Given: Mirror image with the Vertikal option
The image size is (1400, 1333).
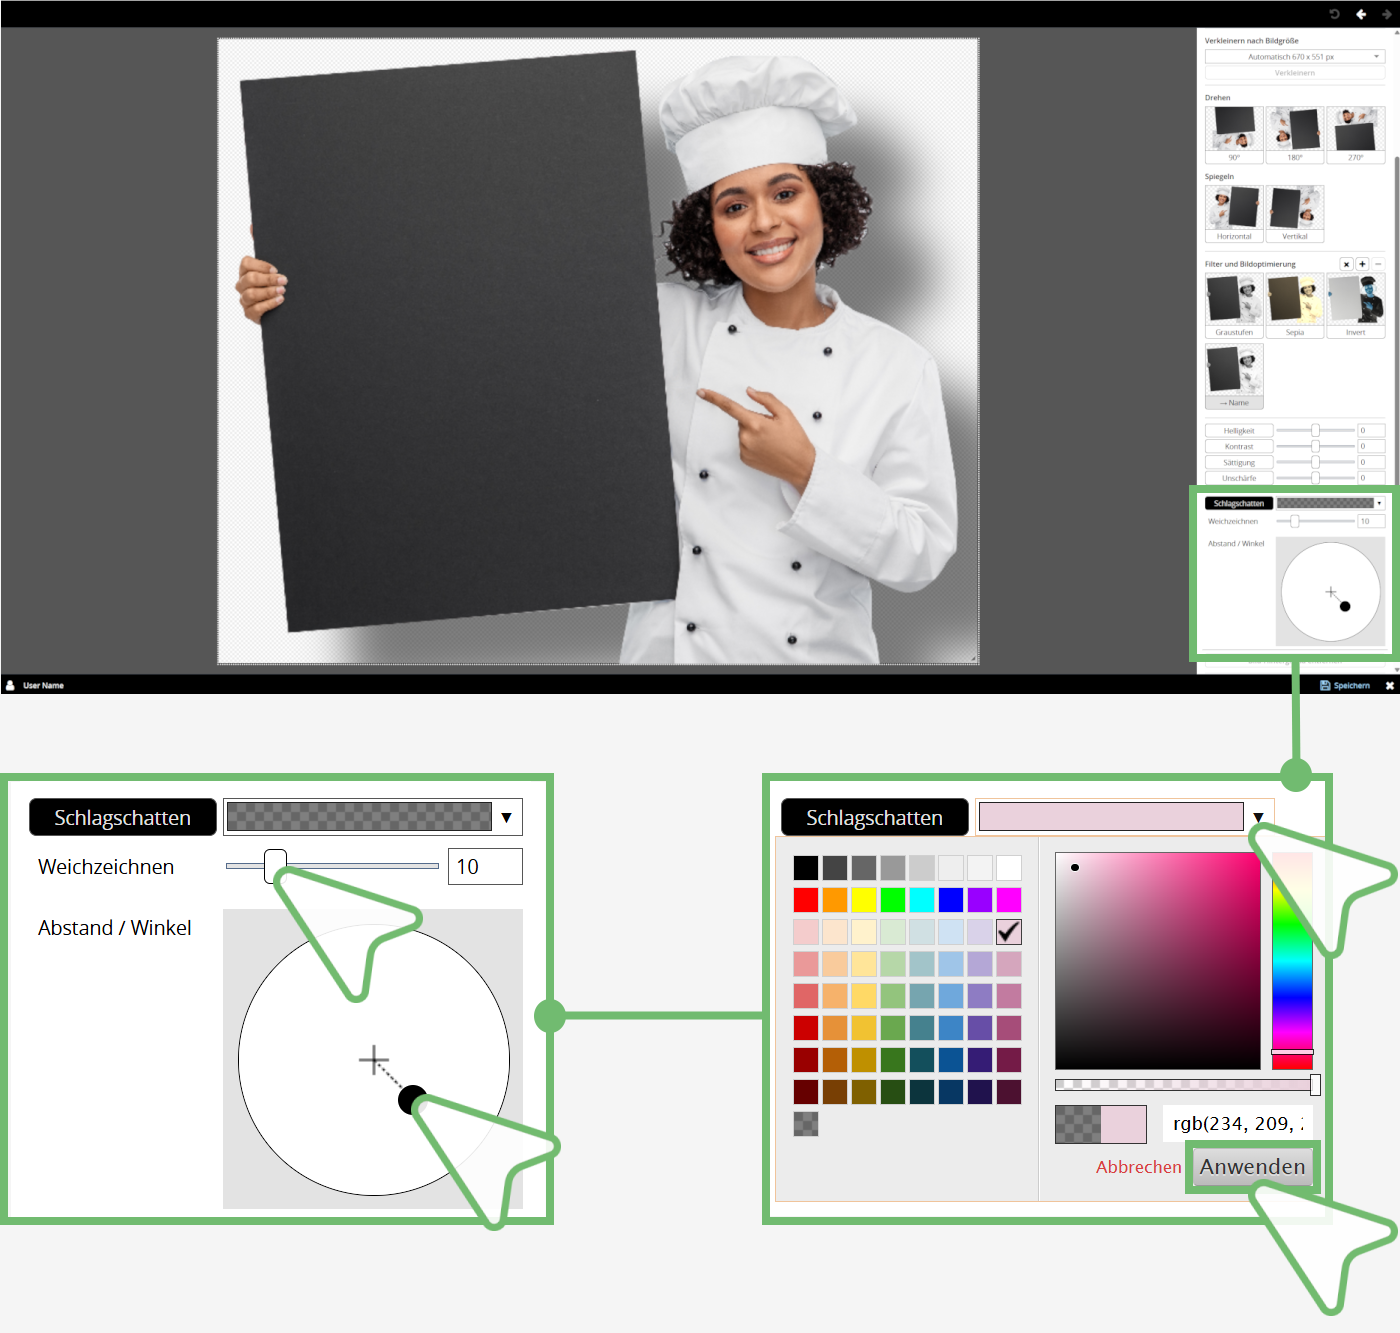Looking at the screenshot, I should [x=1295, y=213].
